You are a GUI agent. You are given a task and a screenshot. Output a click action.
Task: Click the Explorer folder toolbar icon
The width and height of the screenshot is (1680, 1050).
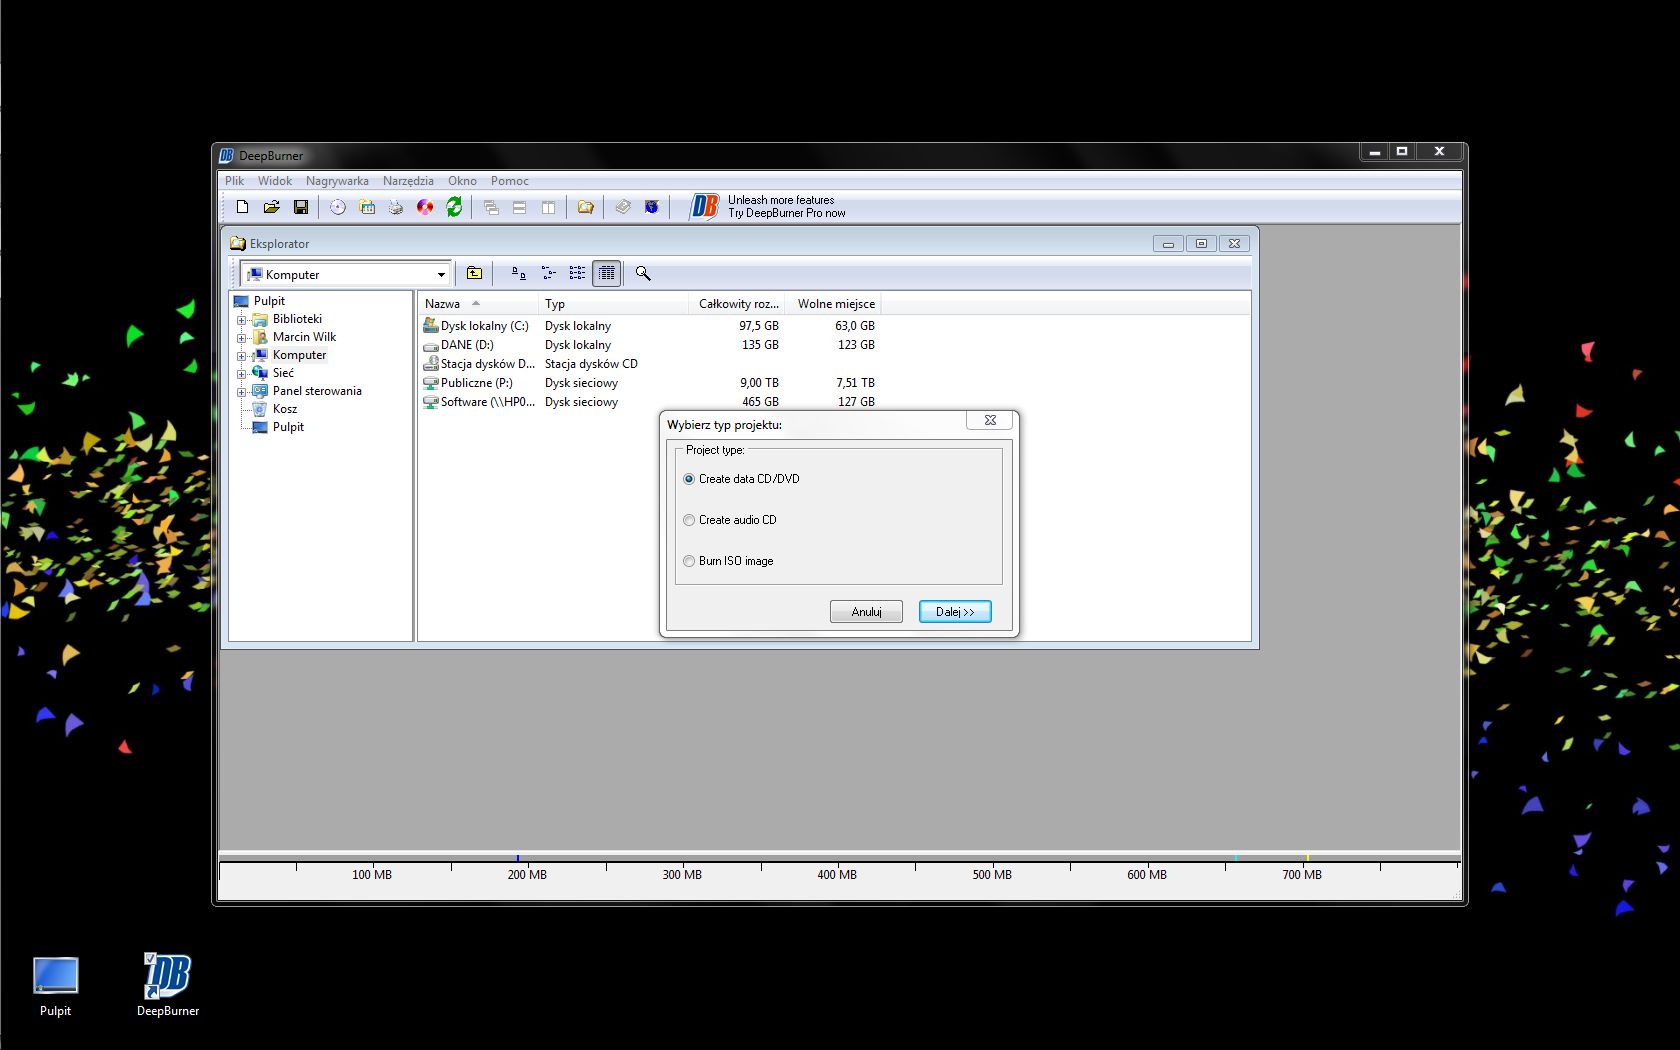click(585, 207)
